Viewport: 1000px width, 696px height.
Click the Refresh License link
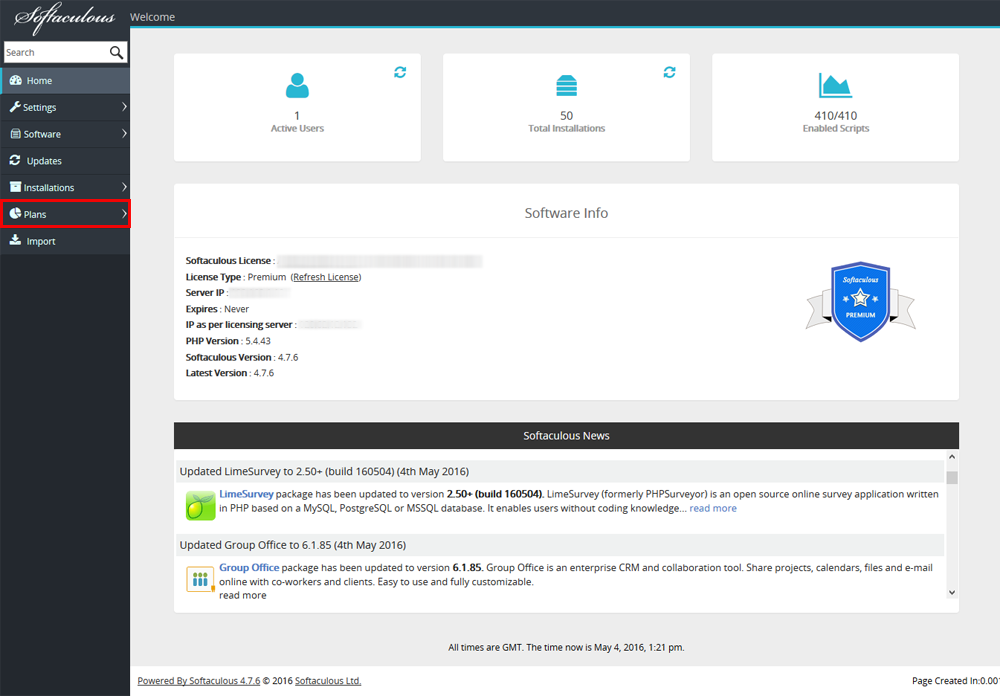326,277
